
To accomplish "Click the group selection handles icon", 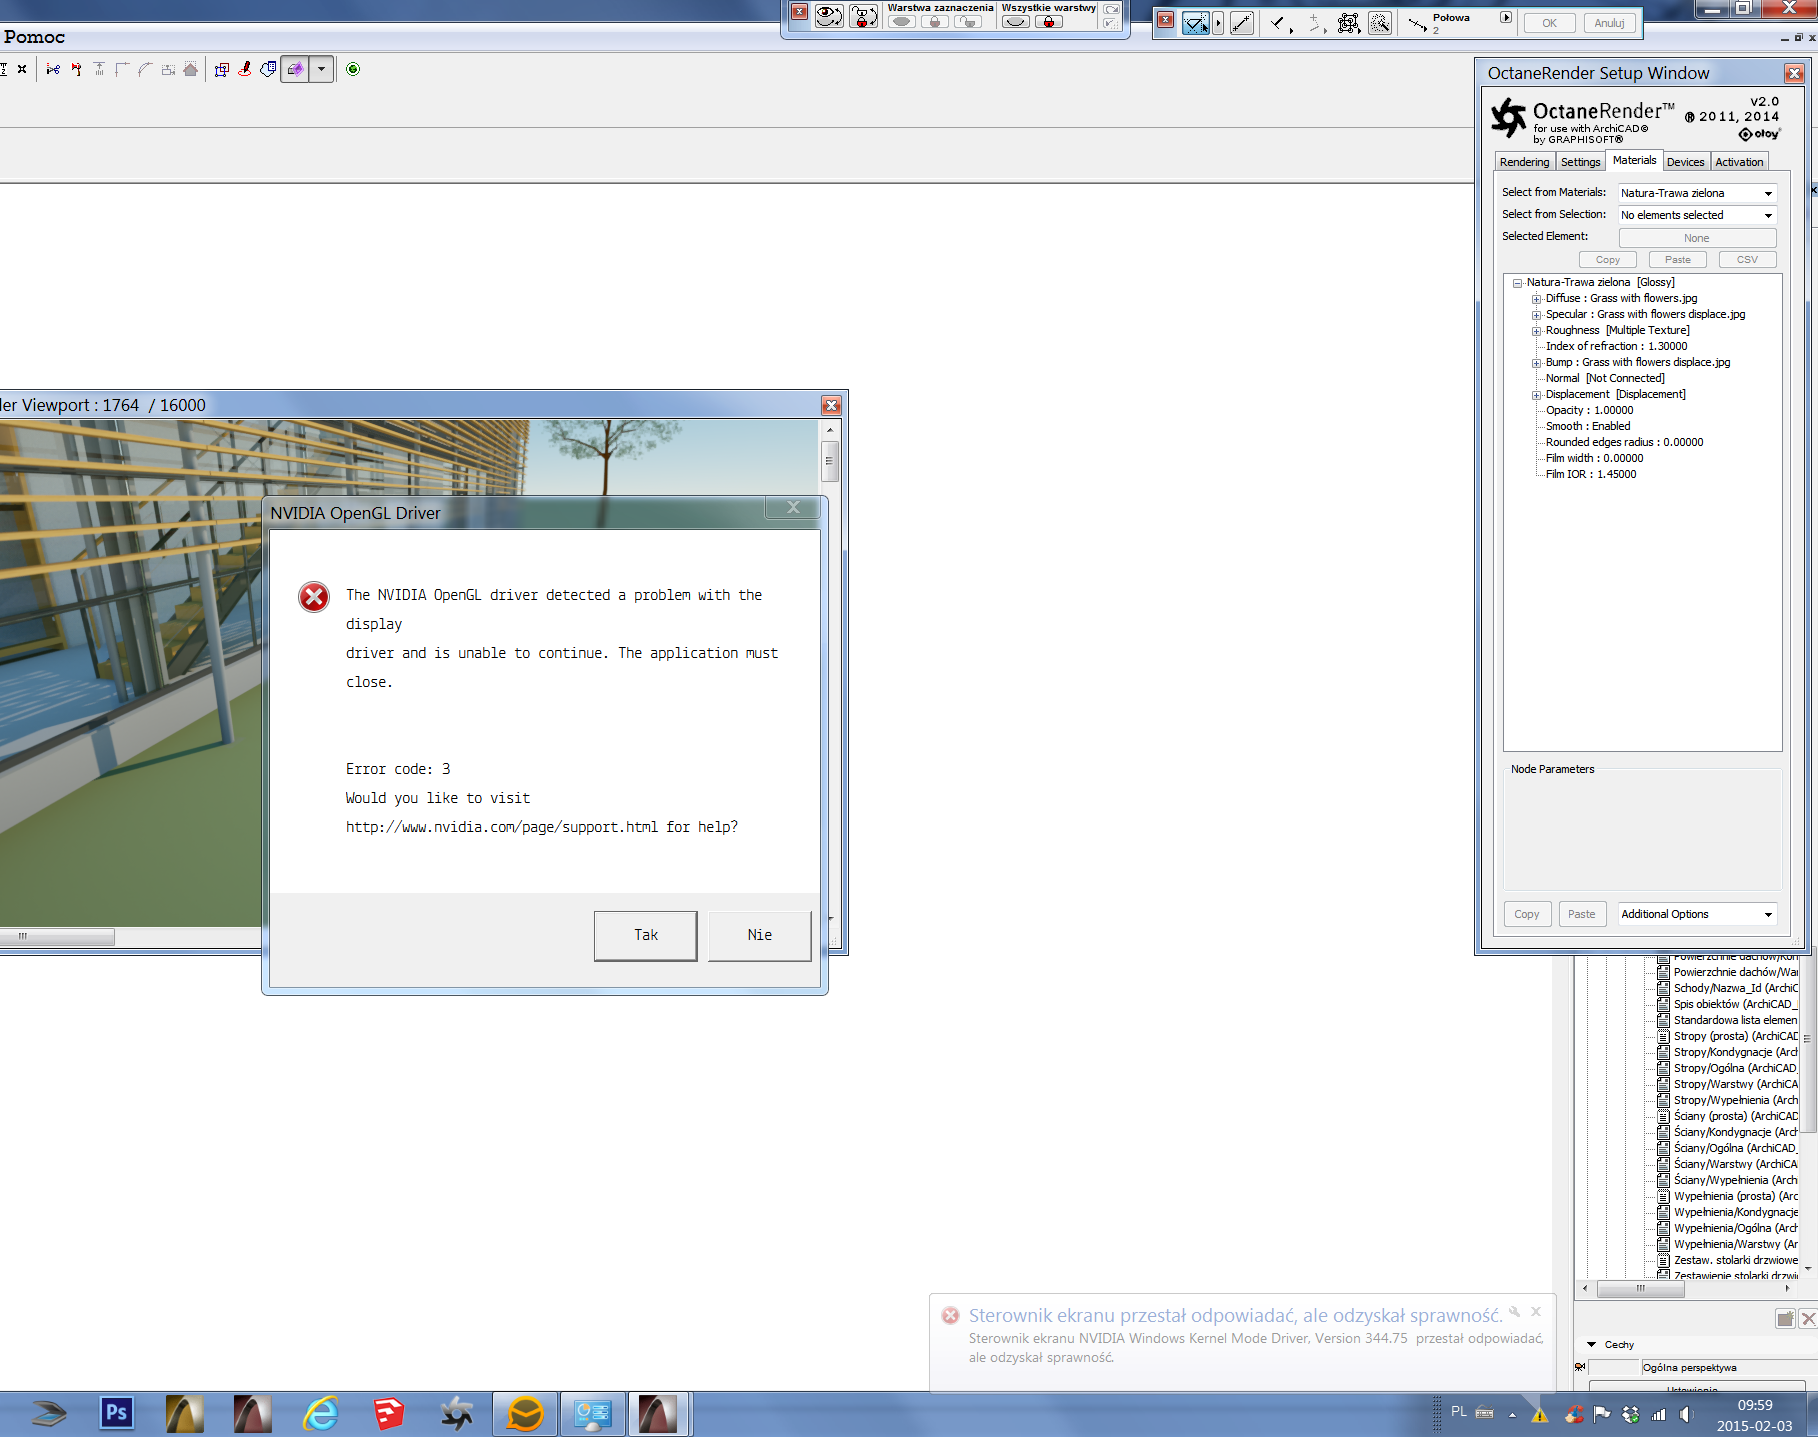I will 1348,23.
